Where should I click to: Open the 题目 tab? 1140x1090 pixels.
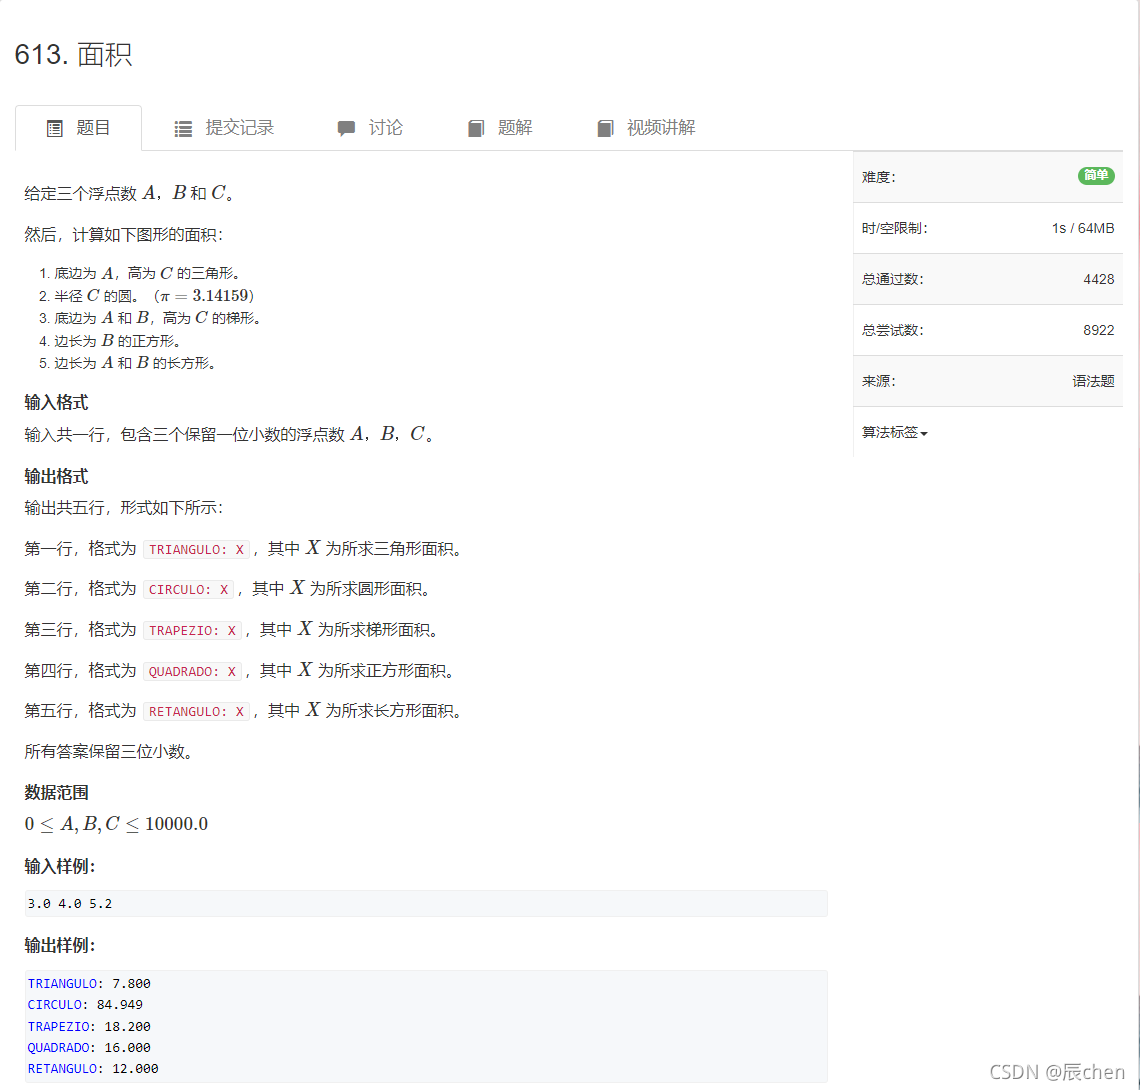point(79,128)
